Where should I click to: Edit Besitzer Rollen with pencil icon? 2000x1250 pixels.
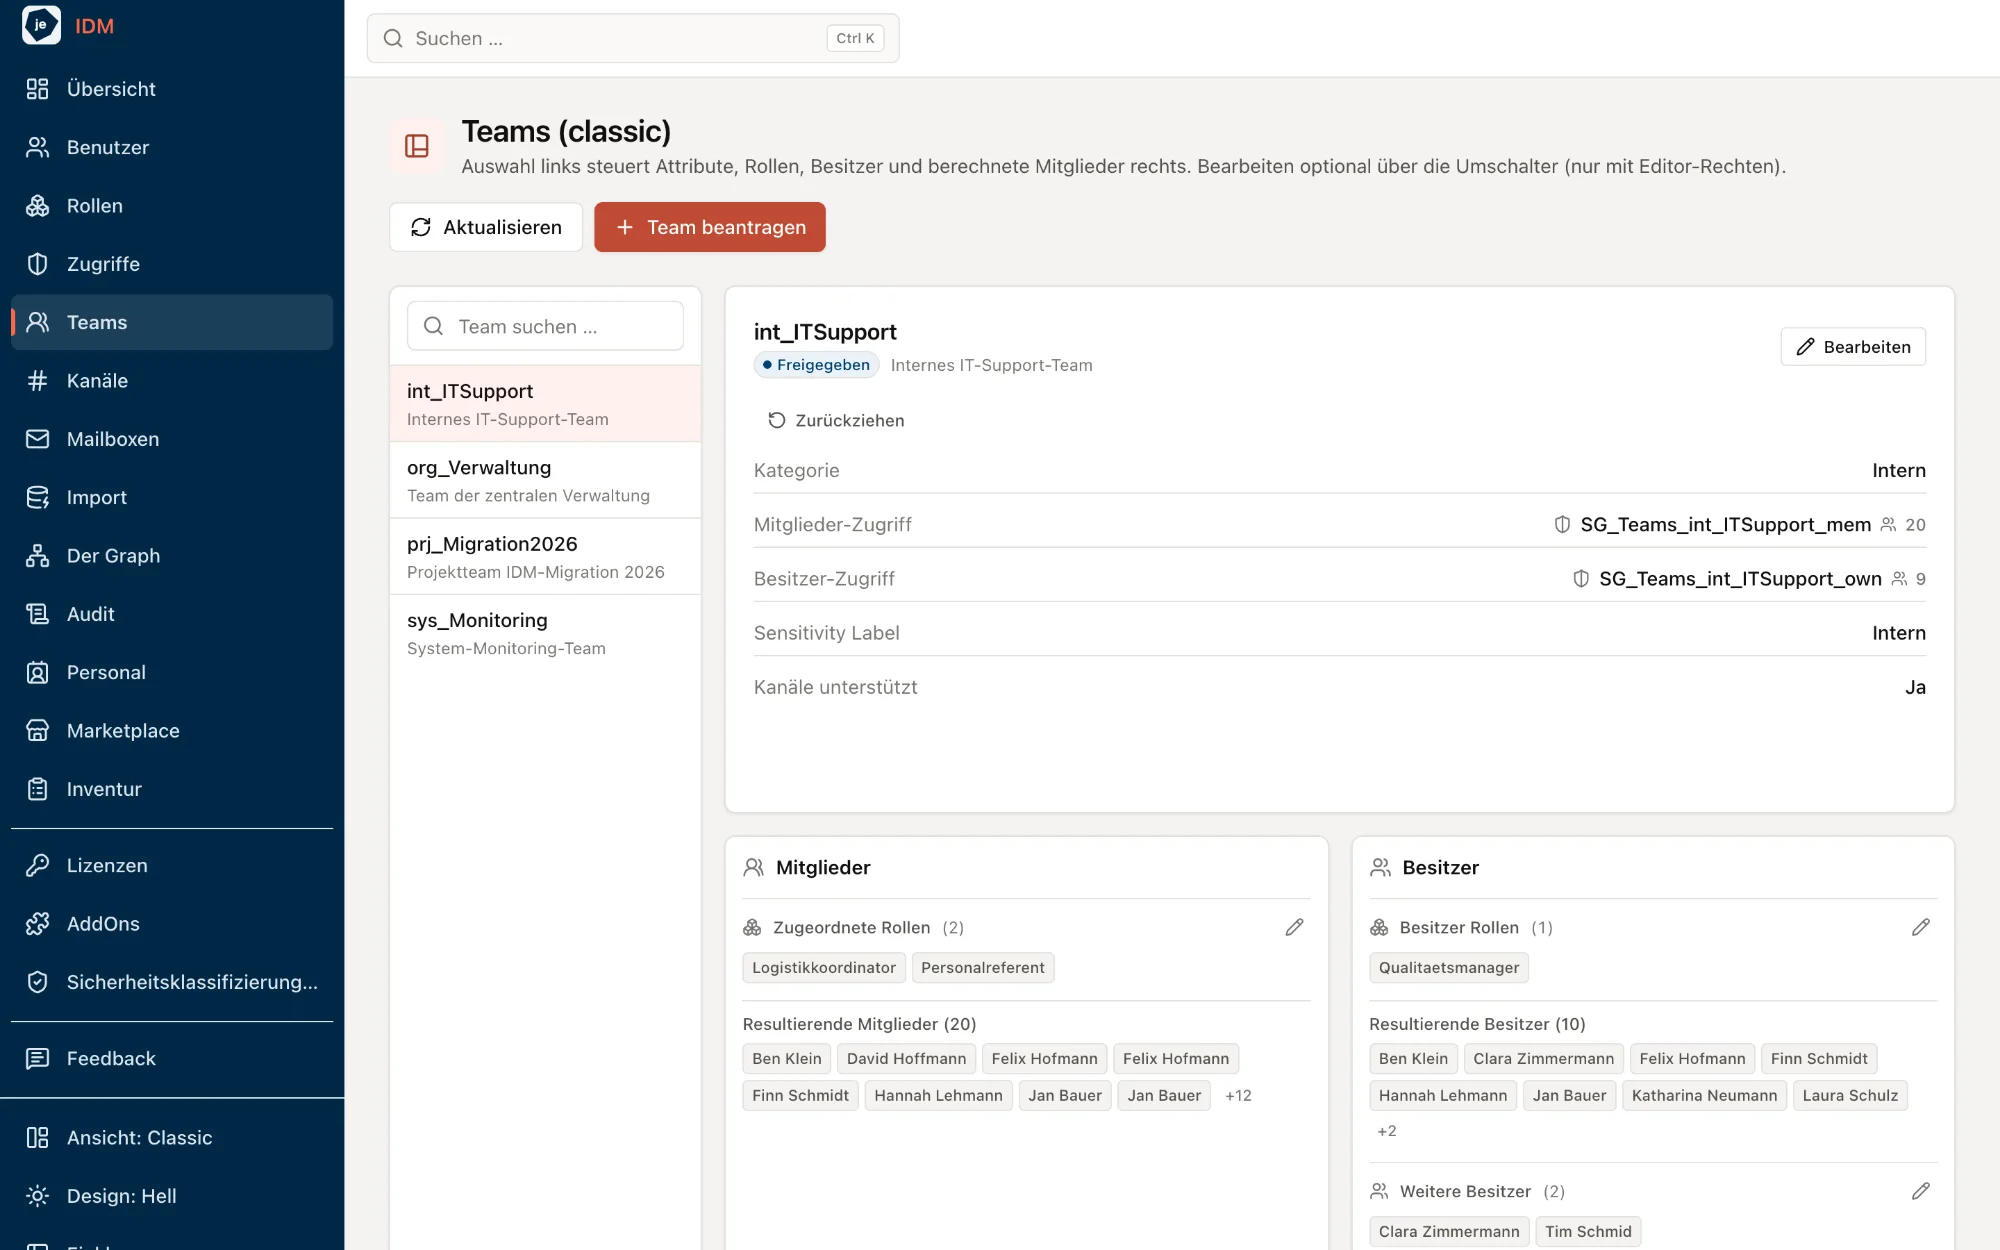pyautogui.click(x=1920, y=927)
